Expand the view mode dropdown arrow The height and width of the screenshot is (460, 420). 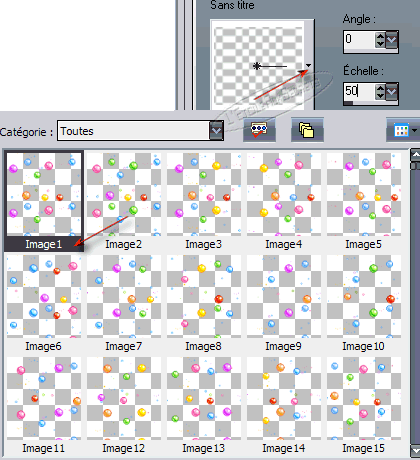pyautogui.click(x=415, y=130)
